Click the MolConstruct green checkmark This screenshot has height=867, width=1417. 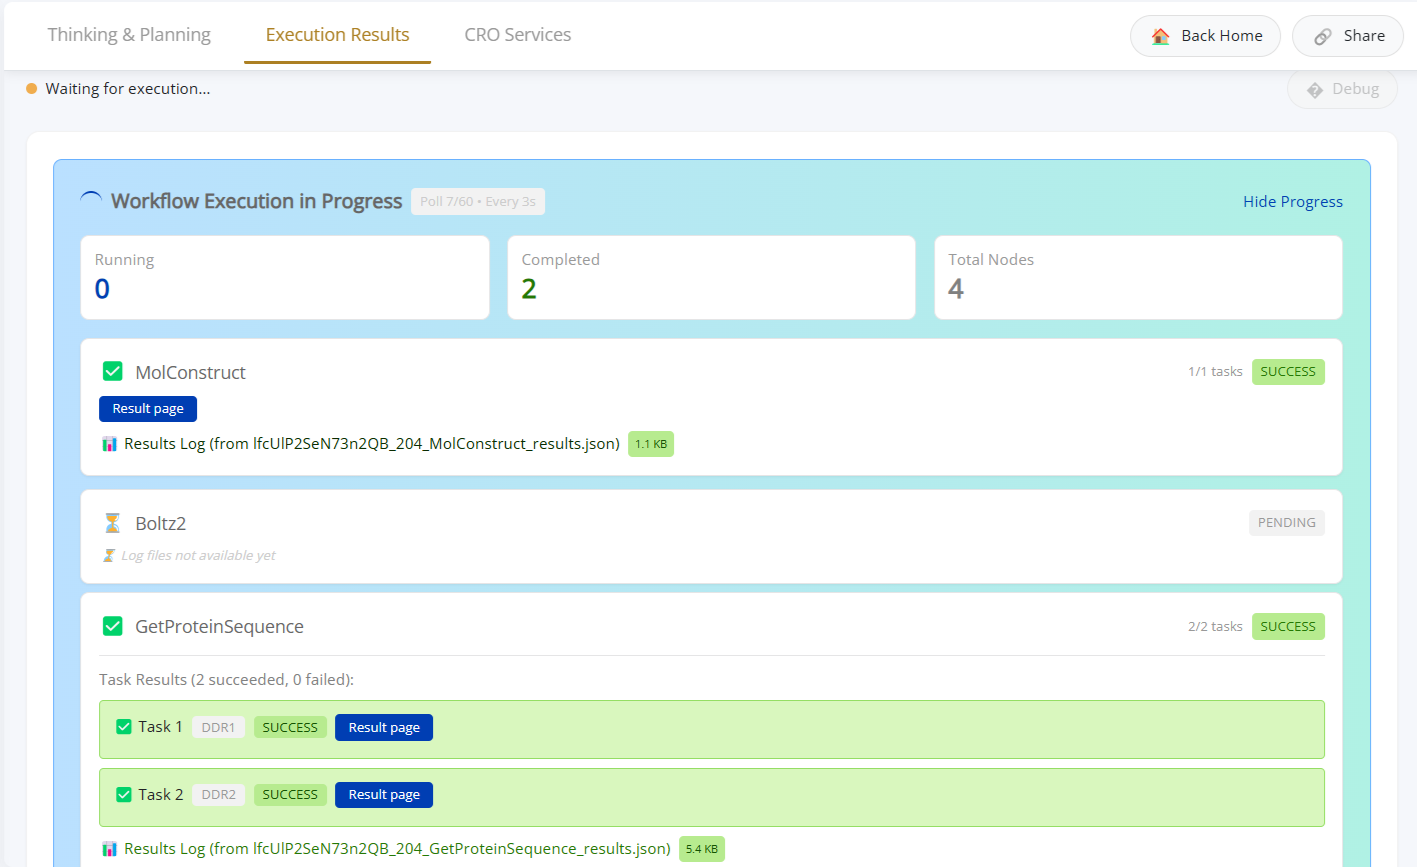pos(113,372)
